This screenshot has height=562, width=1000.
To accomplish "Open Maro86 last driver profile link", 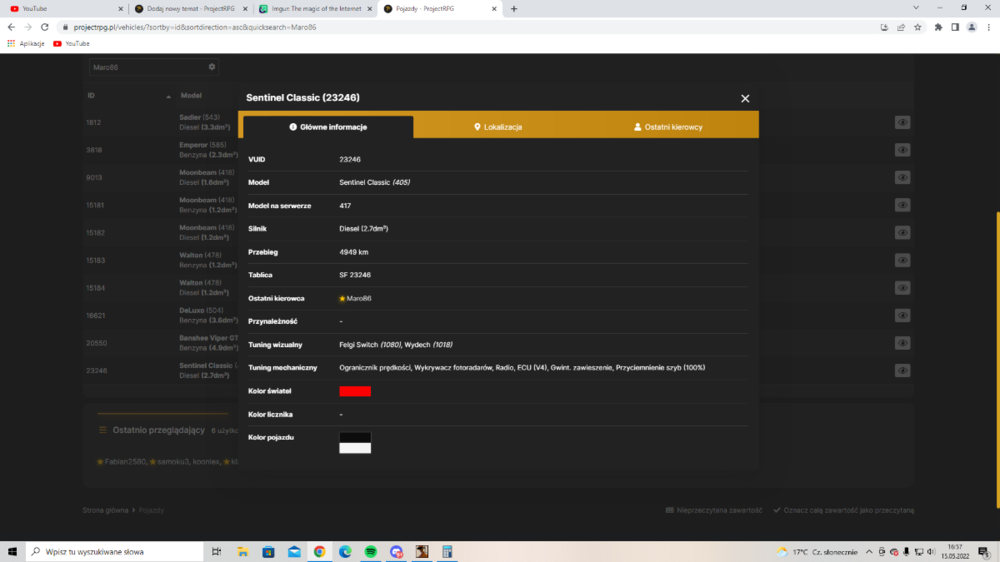I will coord(358,299).
